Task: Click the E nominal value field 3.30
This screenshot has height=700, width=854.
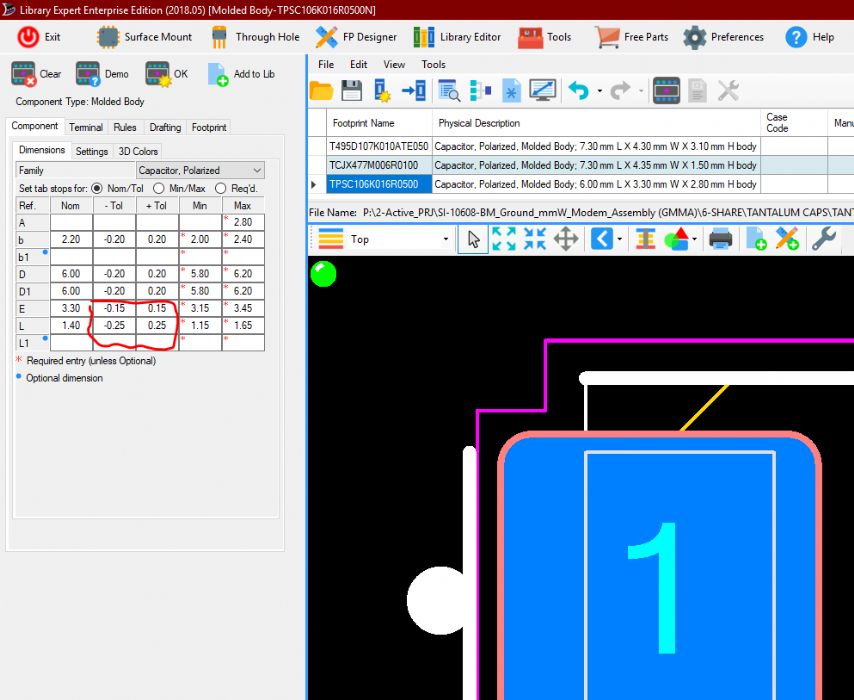Action: click(71, 308)
